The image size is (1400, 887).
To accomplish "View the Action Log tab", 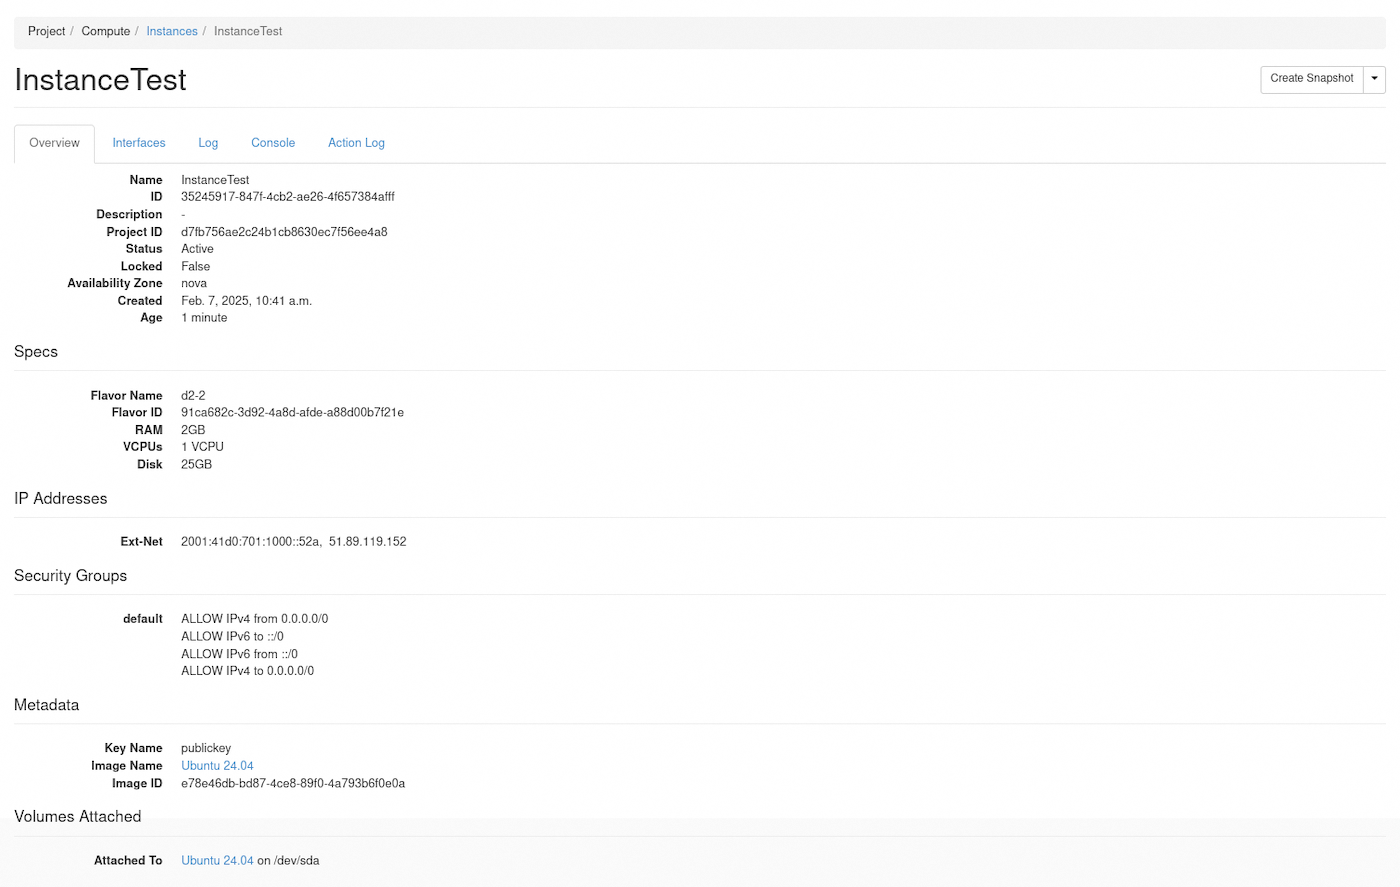I will pos(356,143).
